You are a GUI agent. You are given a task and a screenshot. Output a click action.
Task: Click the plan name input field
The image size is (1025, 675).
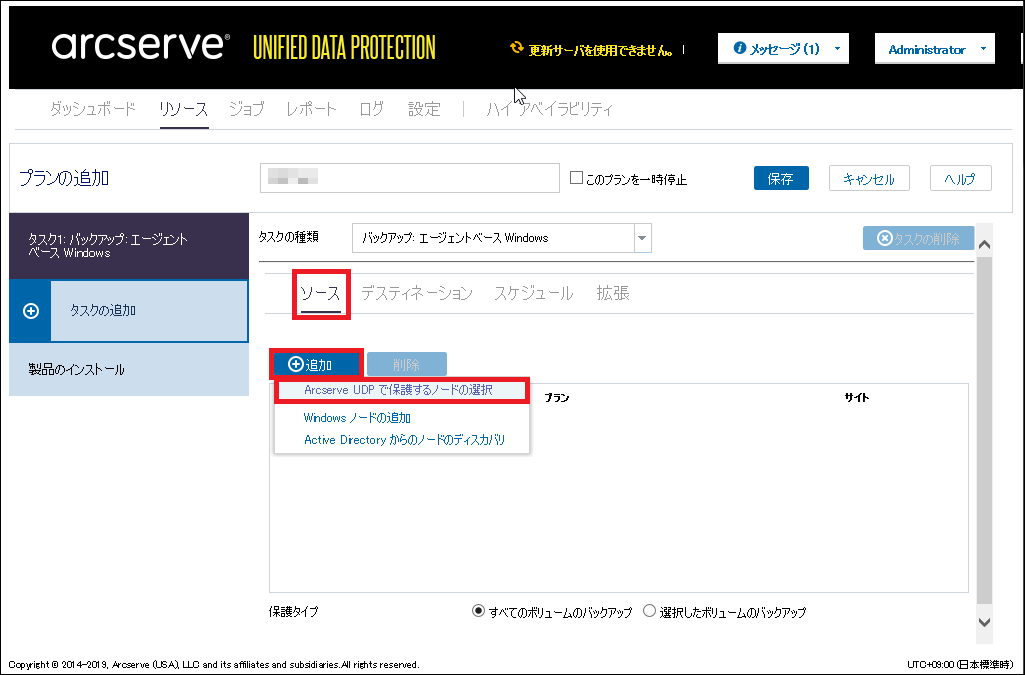(410, 178)
